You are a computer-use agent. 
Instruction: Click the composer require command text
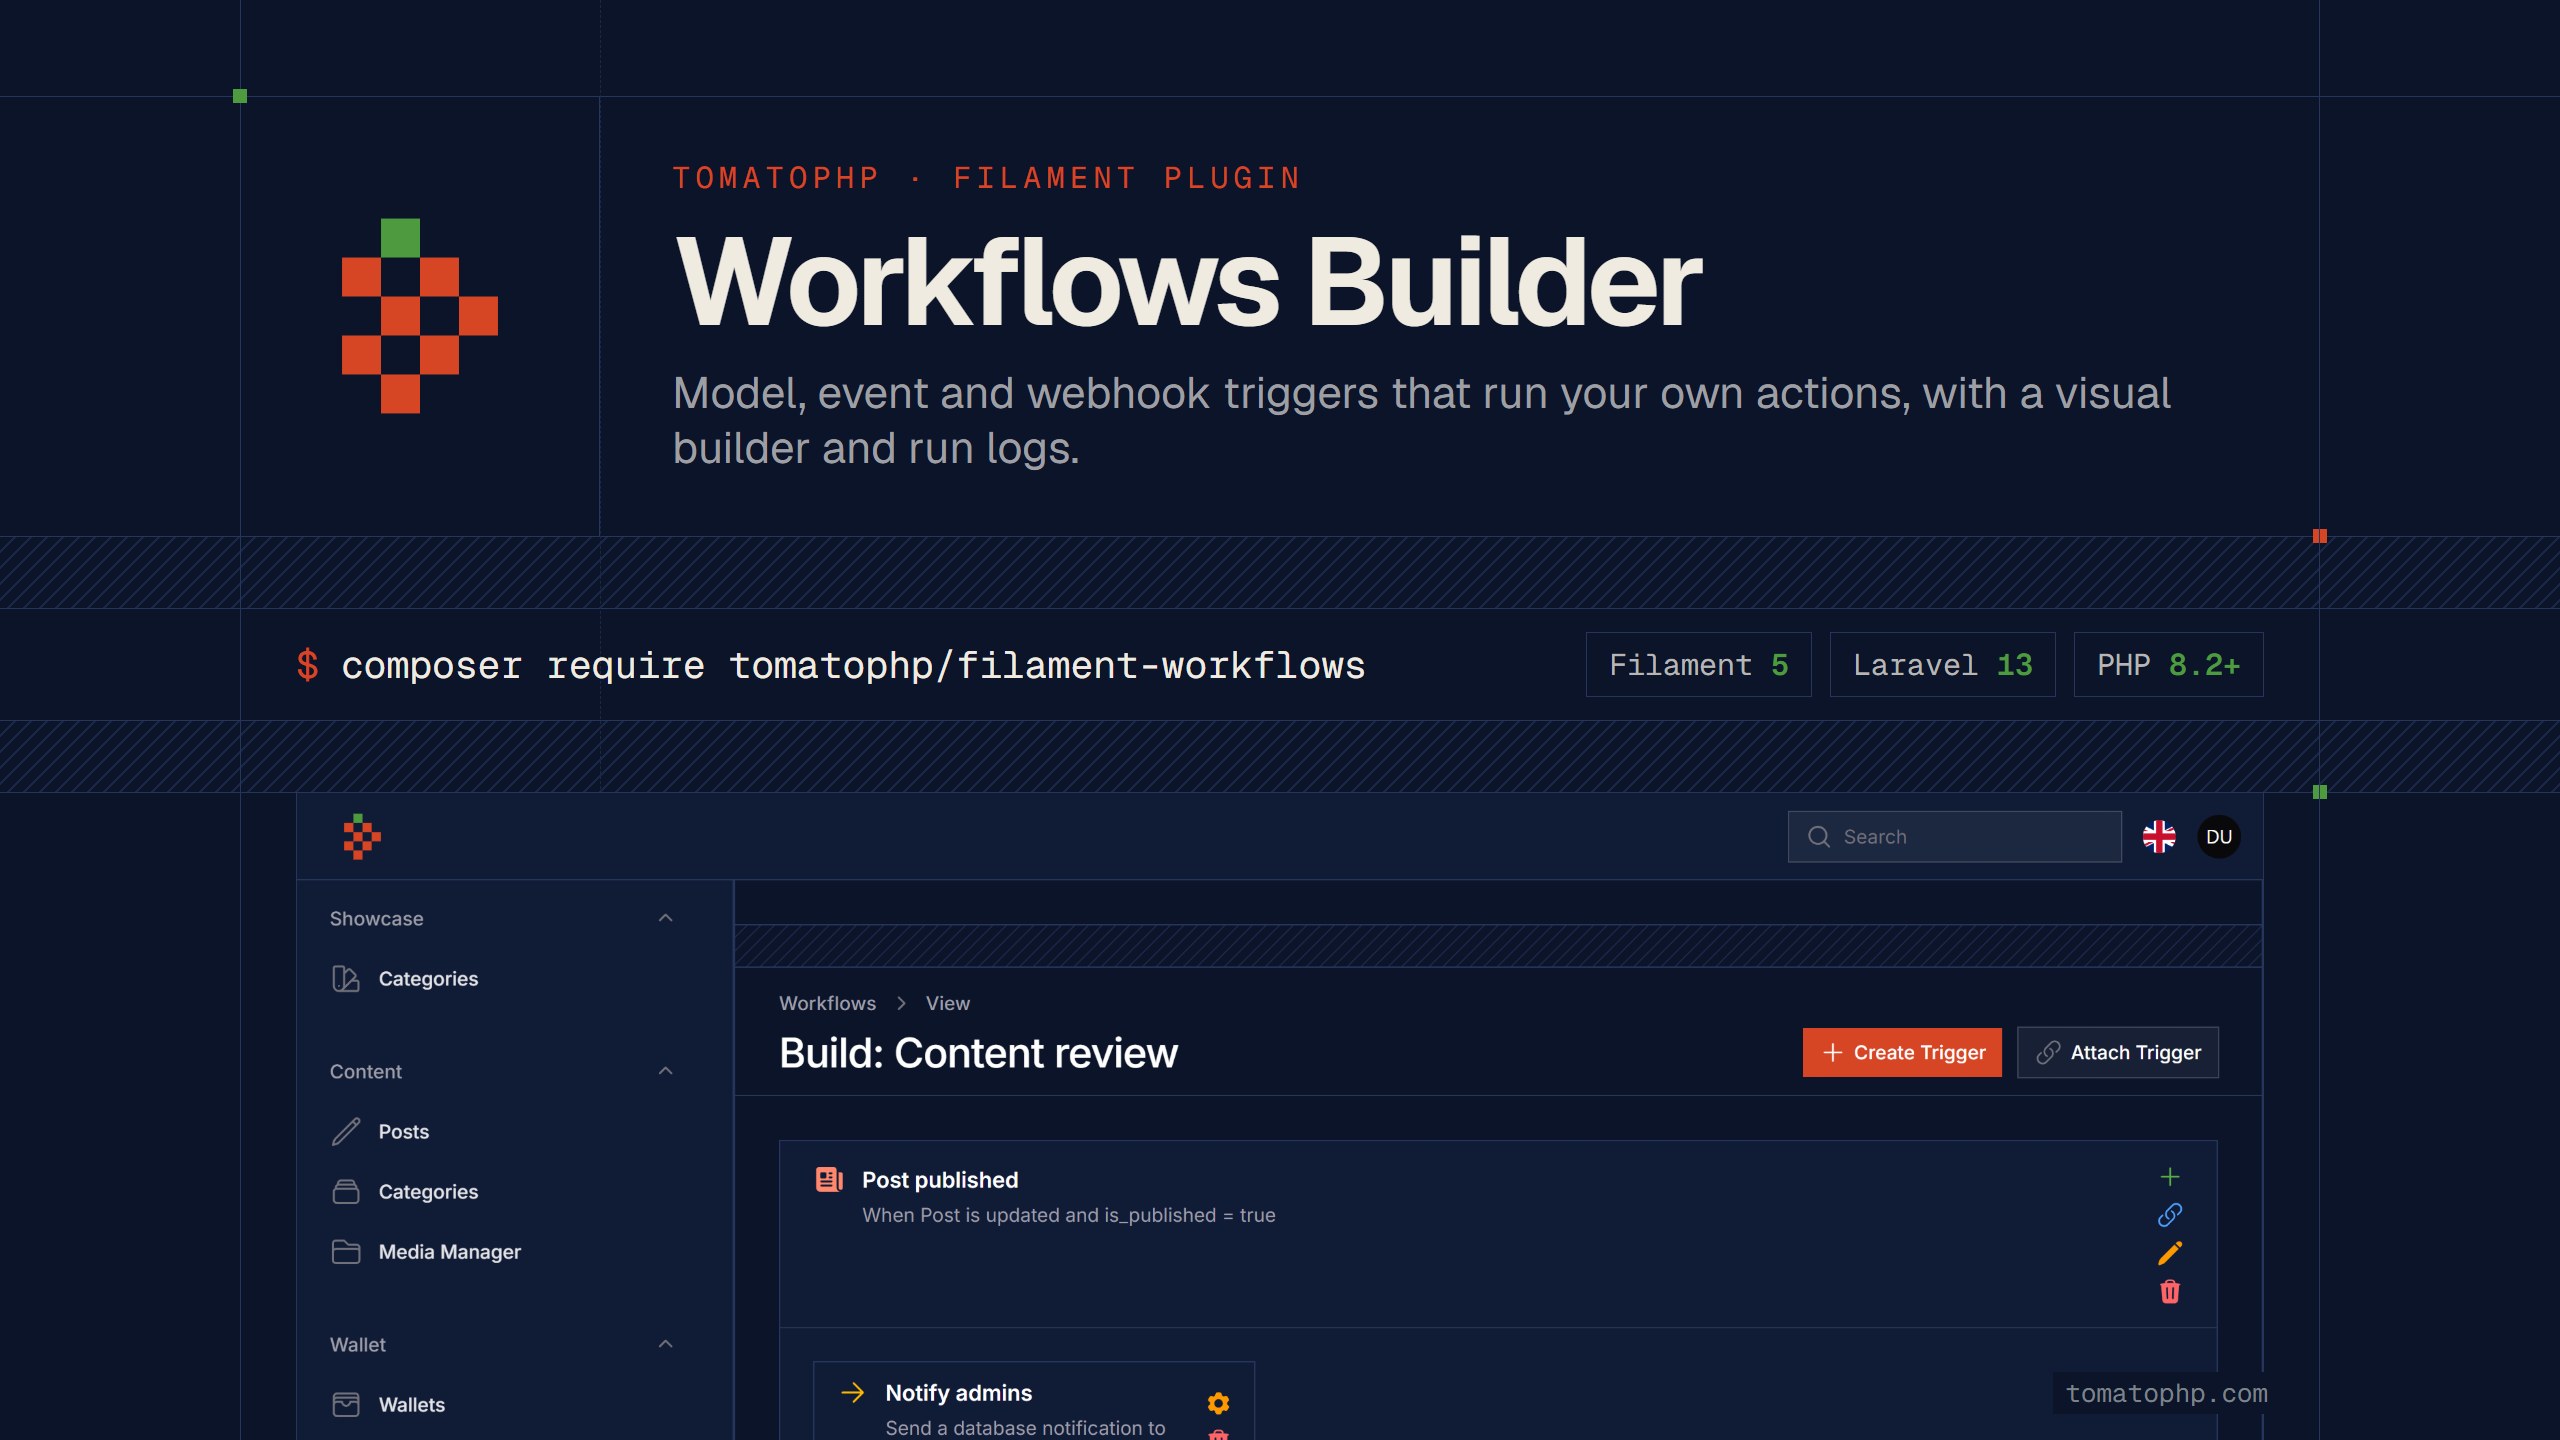[x=853, y=666]
